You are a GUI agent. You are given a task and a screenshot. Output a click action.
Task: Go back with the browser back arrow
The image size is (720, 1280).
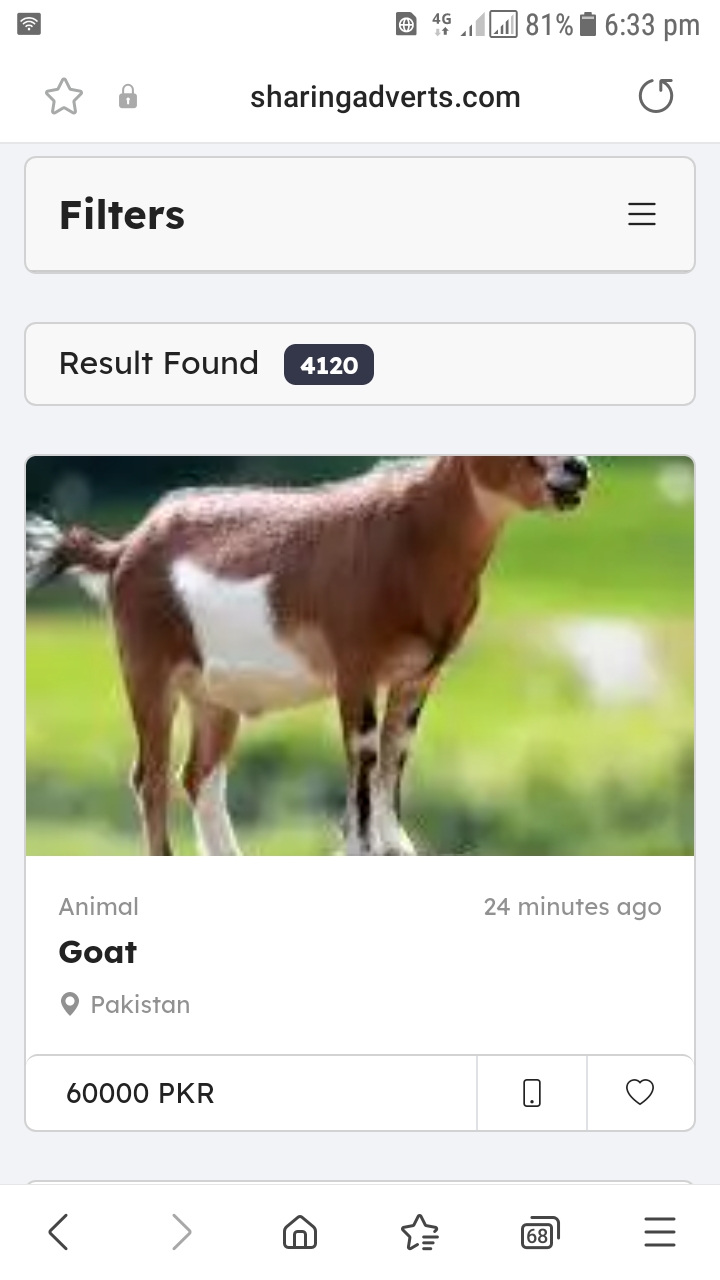point(59,1232)
